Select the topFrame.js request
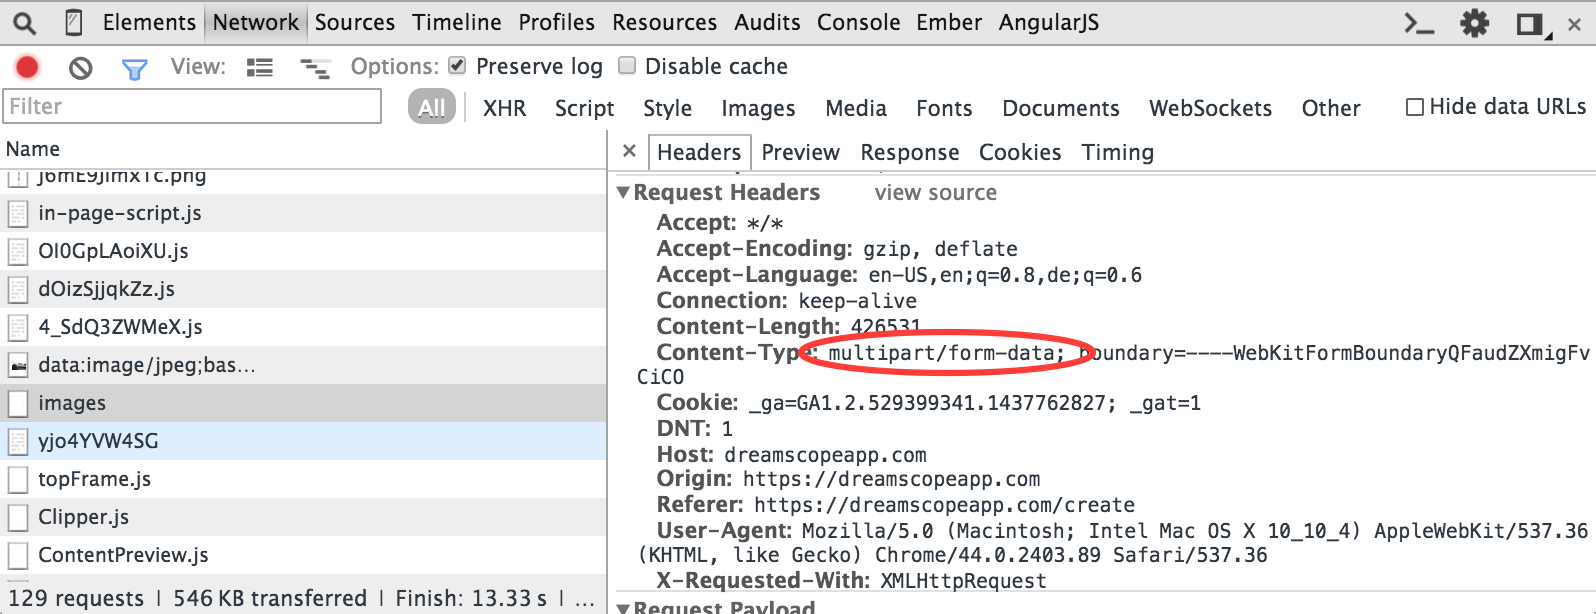The height and width of the screenshot is (614, 1596). 94,479
